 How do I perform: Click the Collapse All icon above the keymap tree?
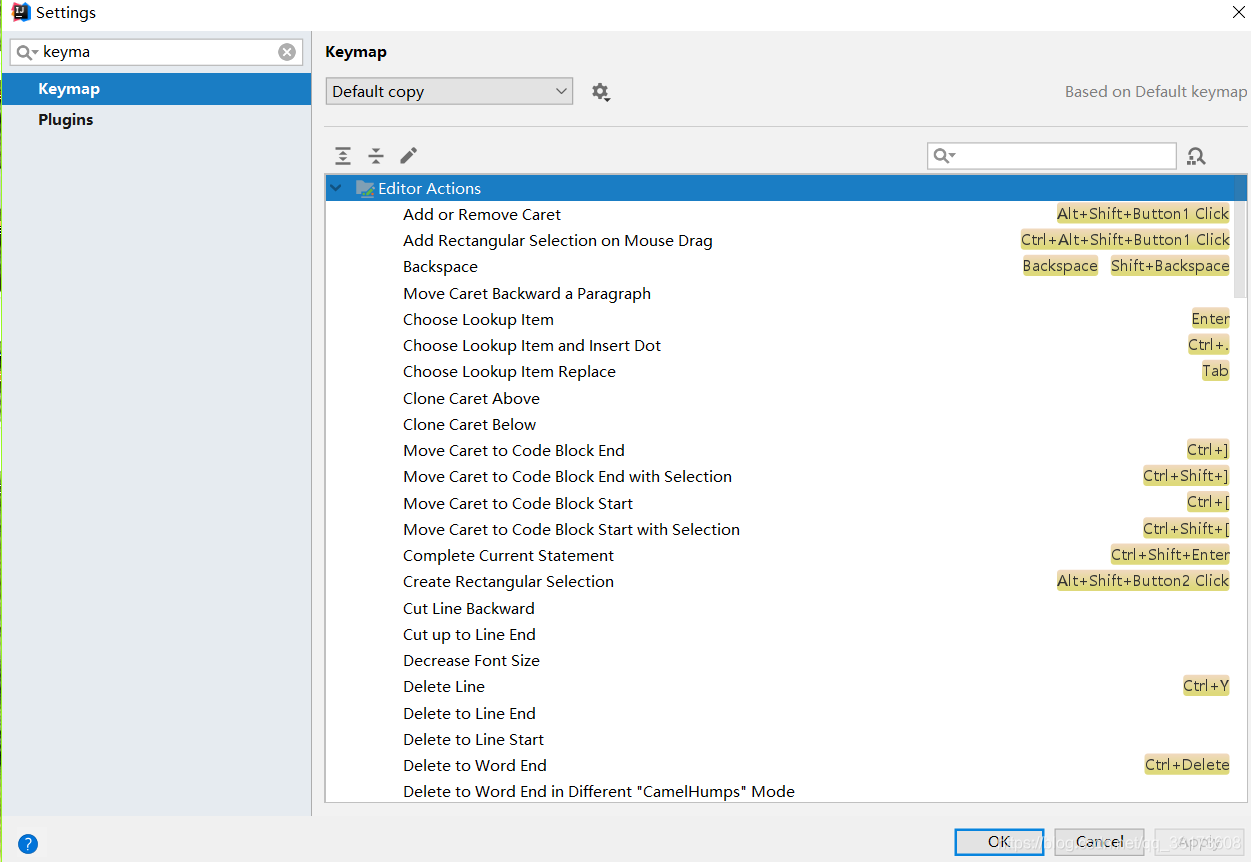pos(376,156)
